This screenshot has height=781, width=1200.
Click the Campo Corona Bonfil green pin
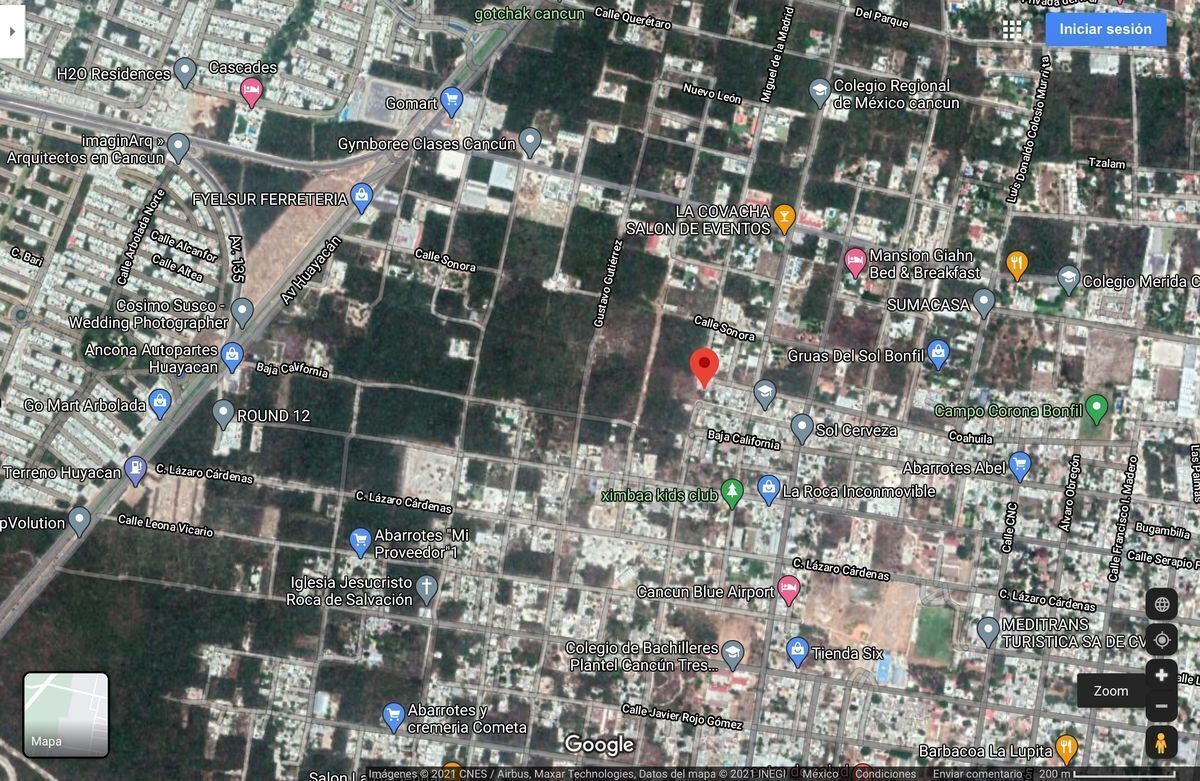[x=1097, y=409]
